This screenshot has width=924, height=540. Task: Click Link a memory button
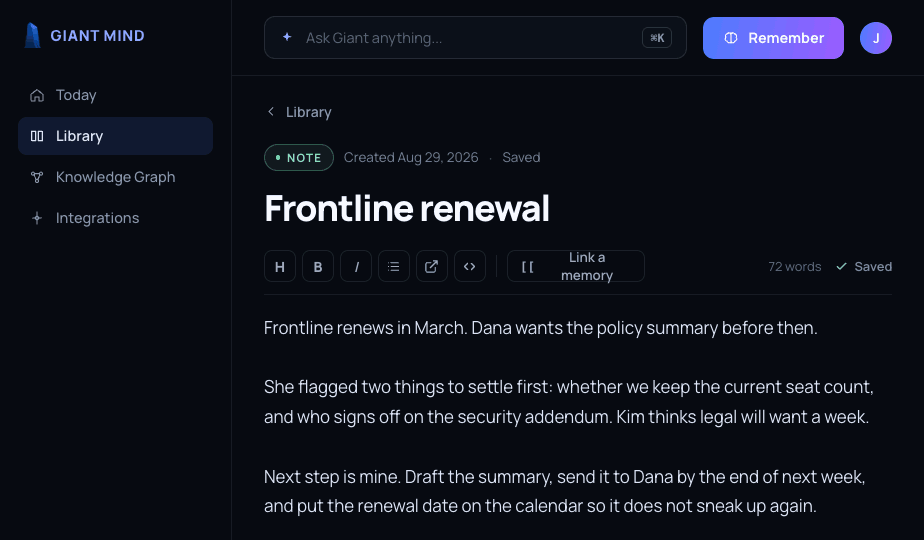click(x=576, y=266)
